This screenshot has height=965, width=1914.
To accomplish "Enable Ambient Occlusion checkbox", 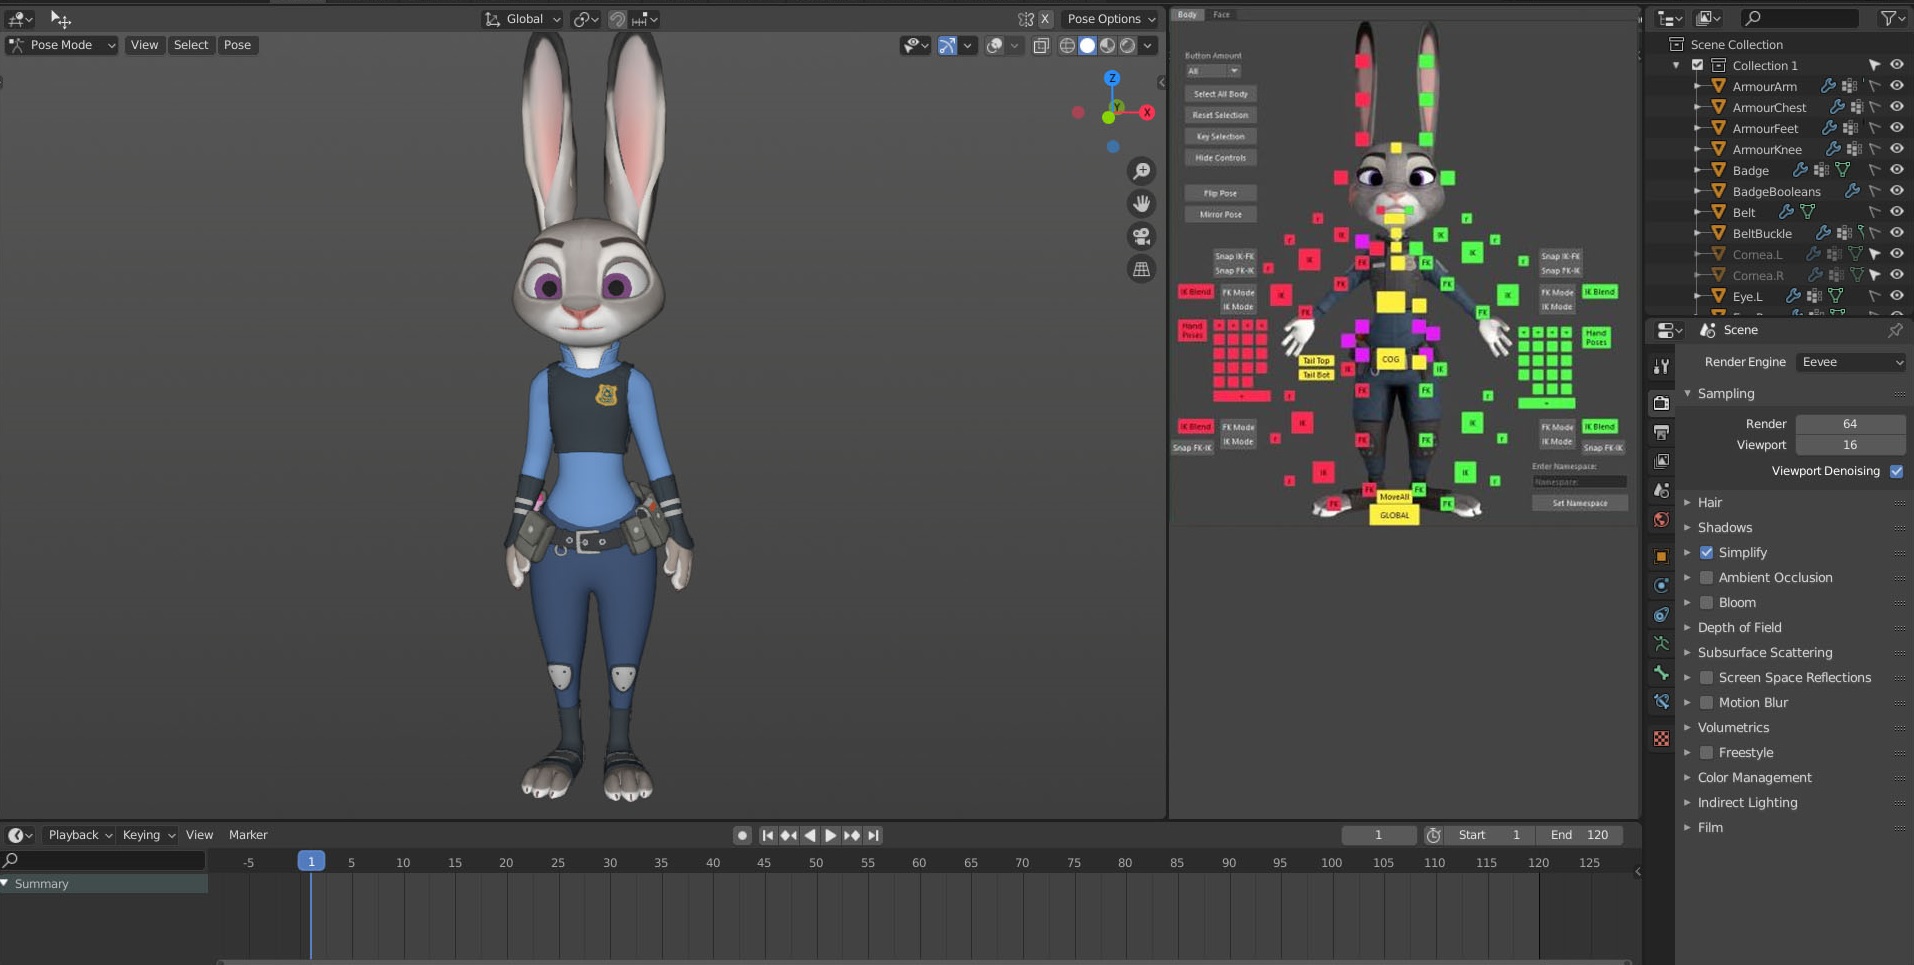I will tap(1707, 577).
